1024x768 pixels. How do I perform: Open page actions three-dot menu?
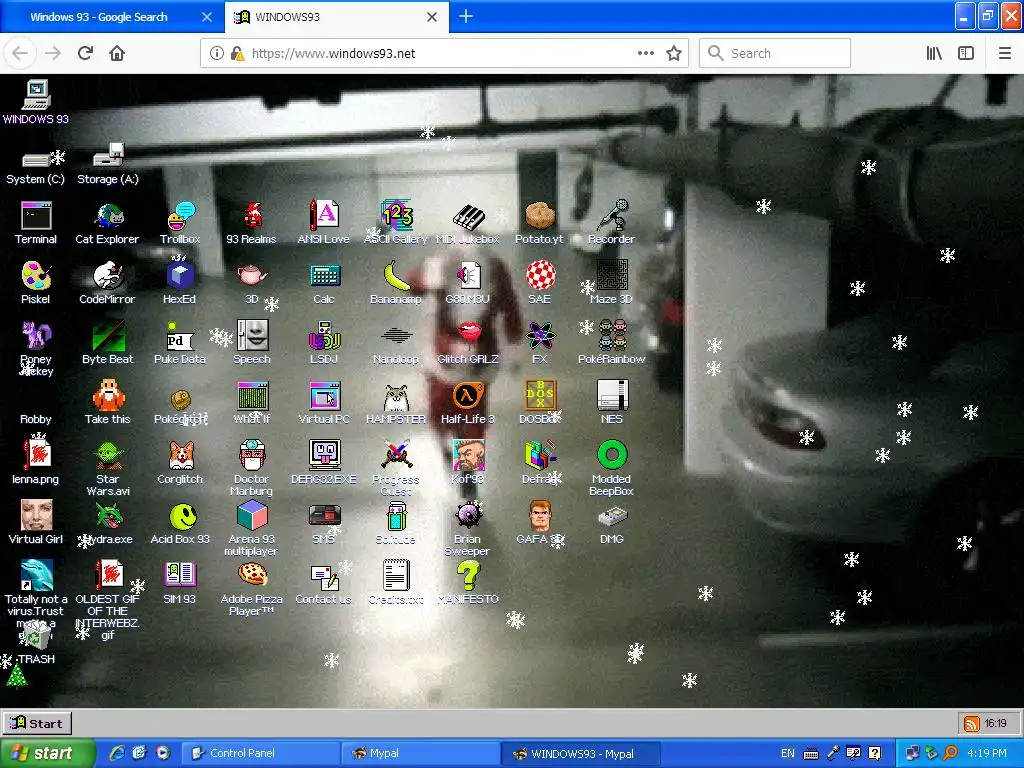pos(646,53)
